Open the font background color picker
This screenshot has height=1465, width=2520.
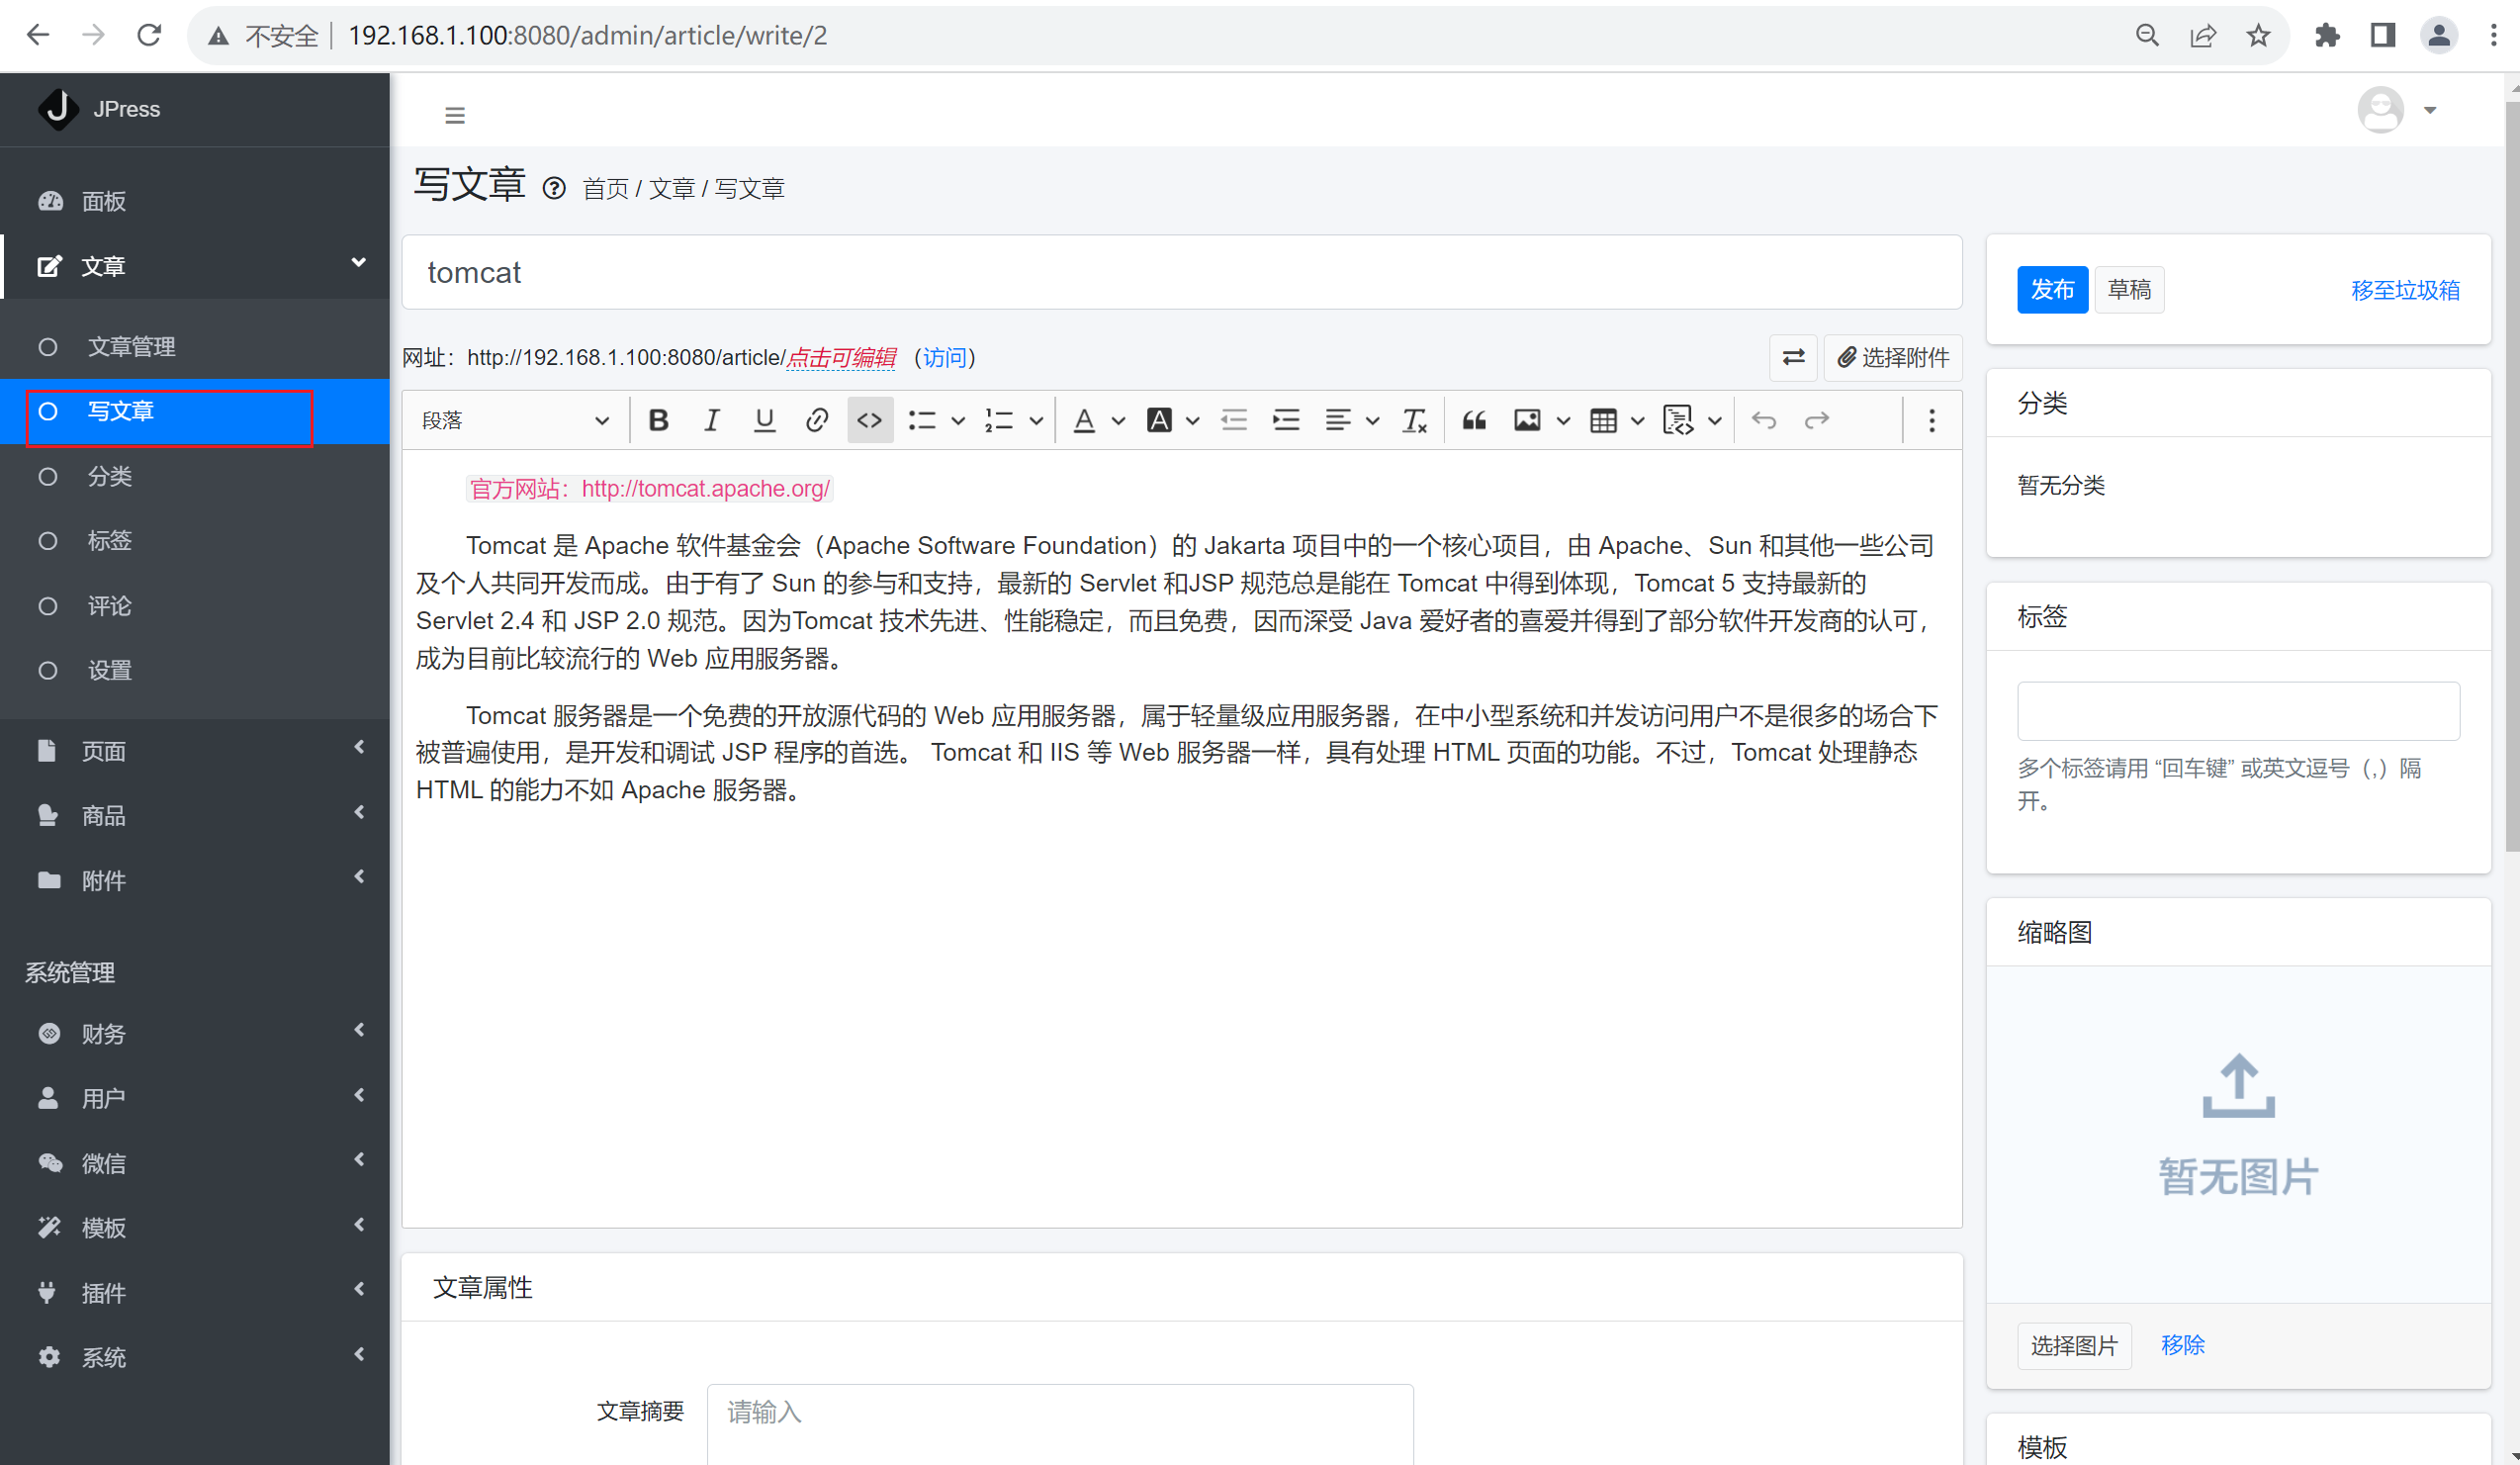(x=1159, y=421)
